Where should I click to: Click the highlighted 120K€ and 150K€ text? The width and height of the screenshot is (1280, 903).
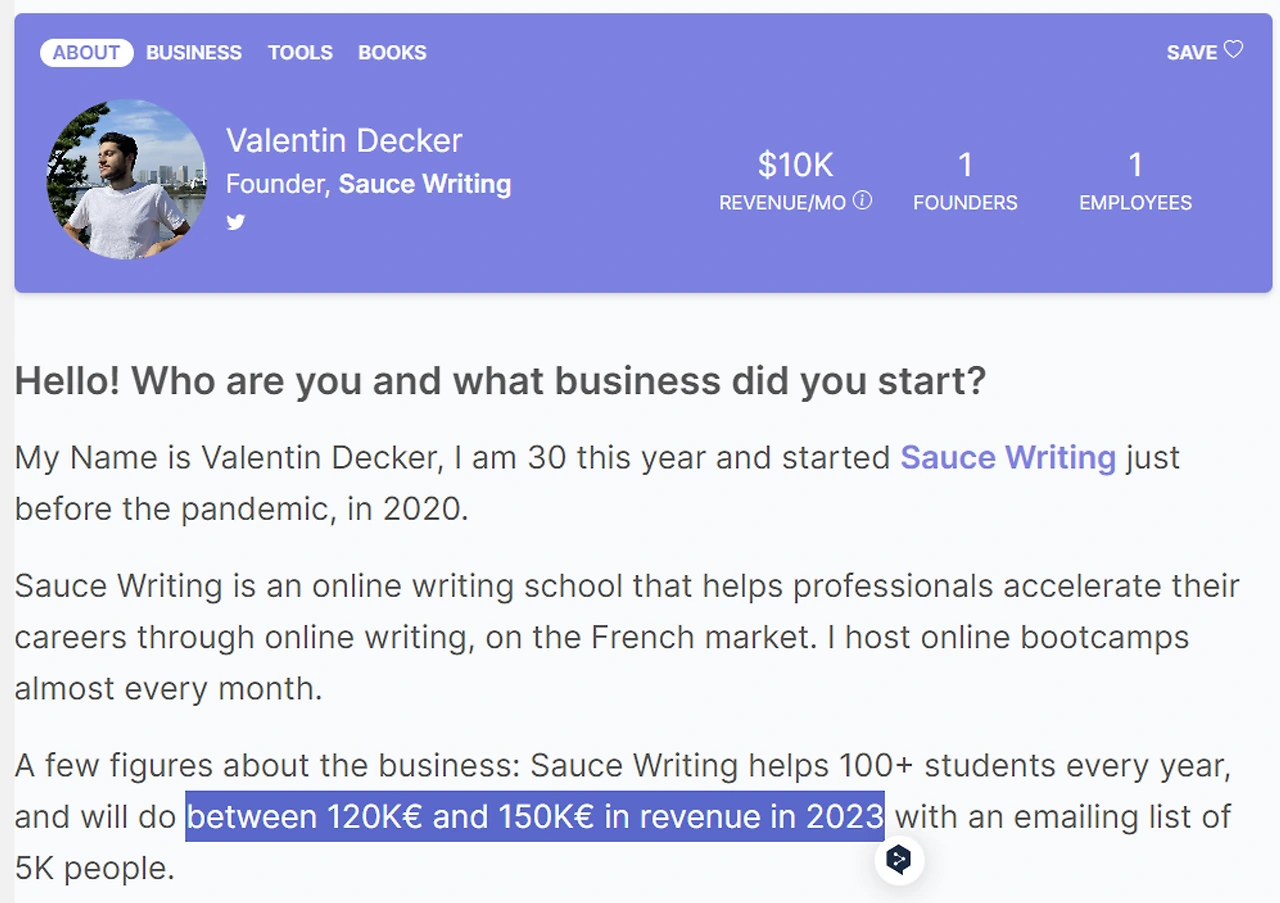(x=535, y=816)
